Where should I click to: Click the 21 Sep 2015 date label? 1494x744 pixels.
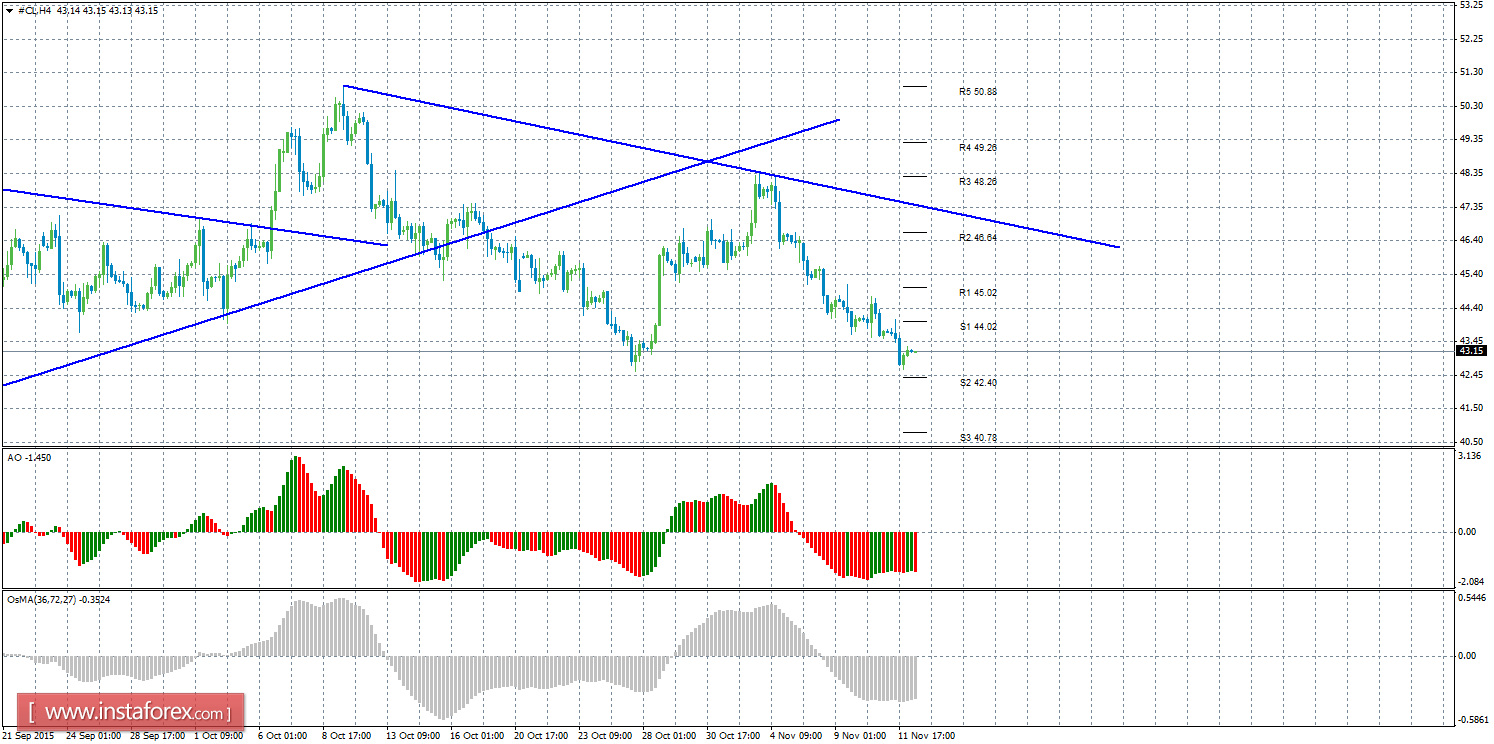29,736
